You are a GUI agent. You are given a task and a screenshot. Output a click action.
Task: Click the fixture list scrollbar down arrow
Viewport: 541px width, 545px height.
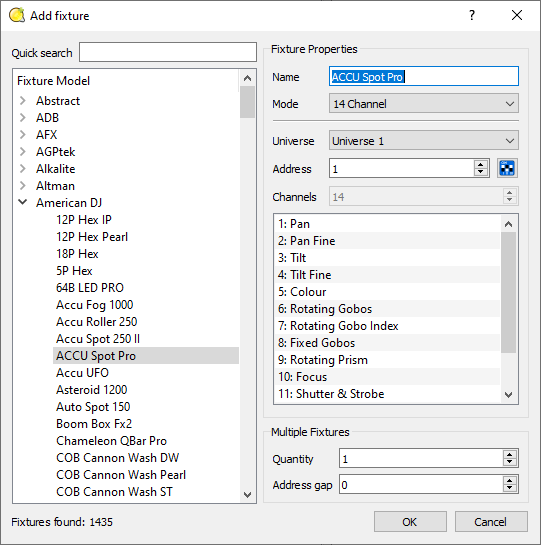(x=248, y=494)
